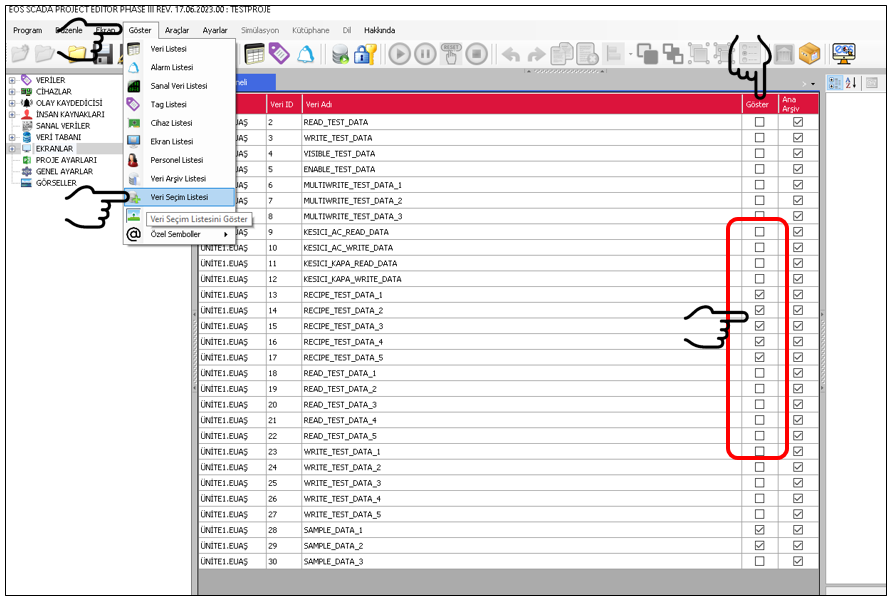Image resolution: width=894 pixels, height=602 pixels.
Task: Select GÖRSELLER in project tree
Action: click(56, 183)
